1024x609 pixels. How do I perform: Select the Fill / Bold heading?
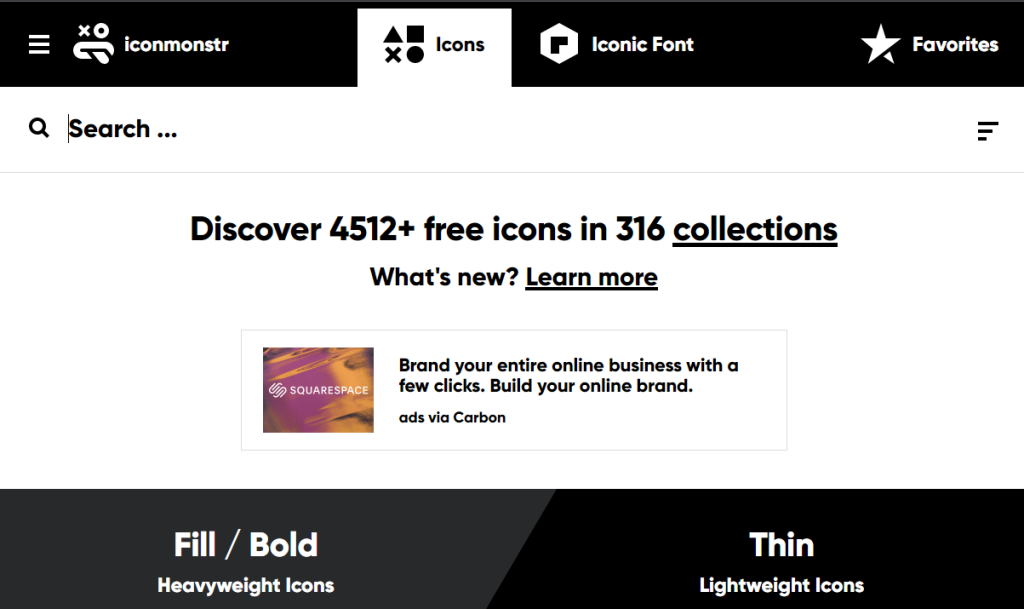click(246, 545)
